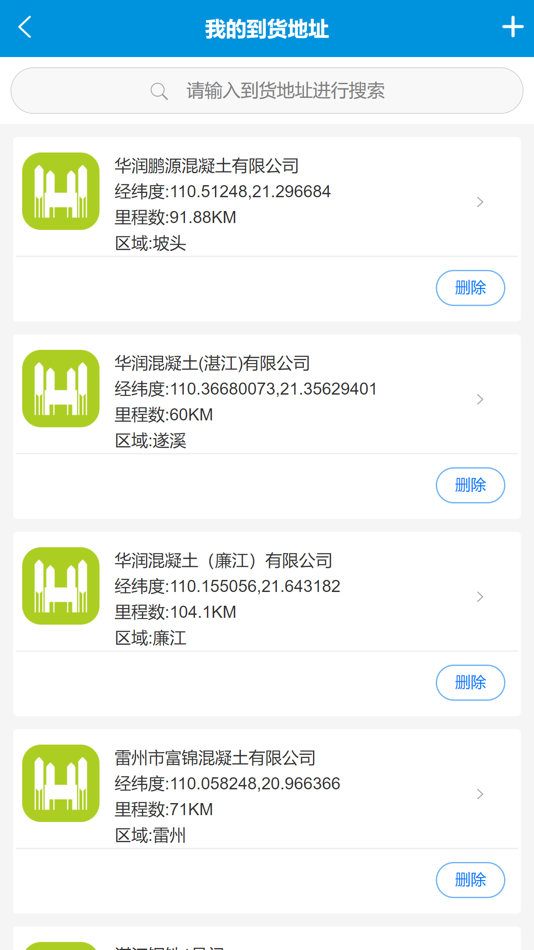Delete the 华润混凝土（廉江）有限公司 address
534x950 pixels.
pos(470,683)
